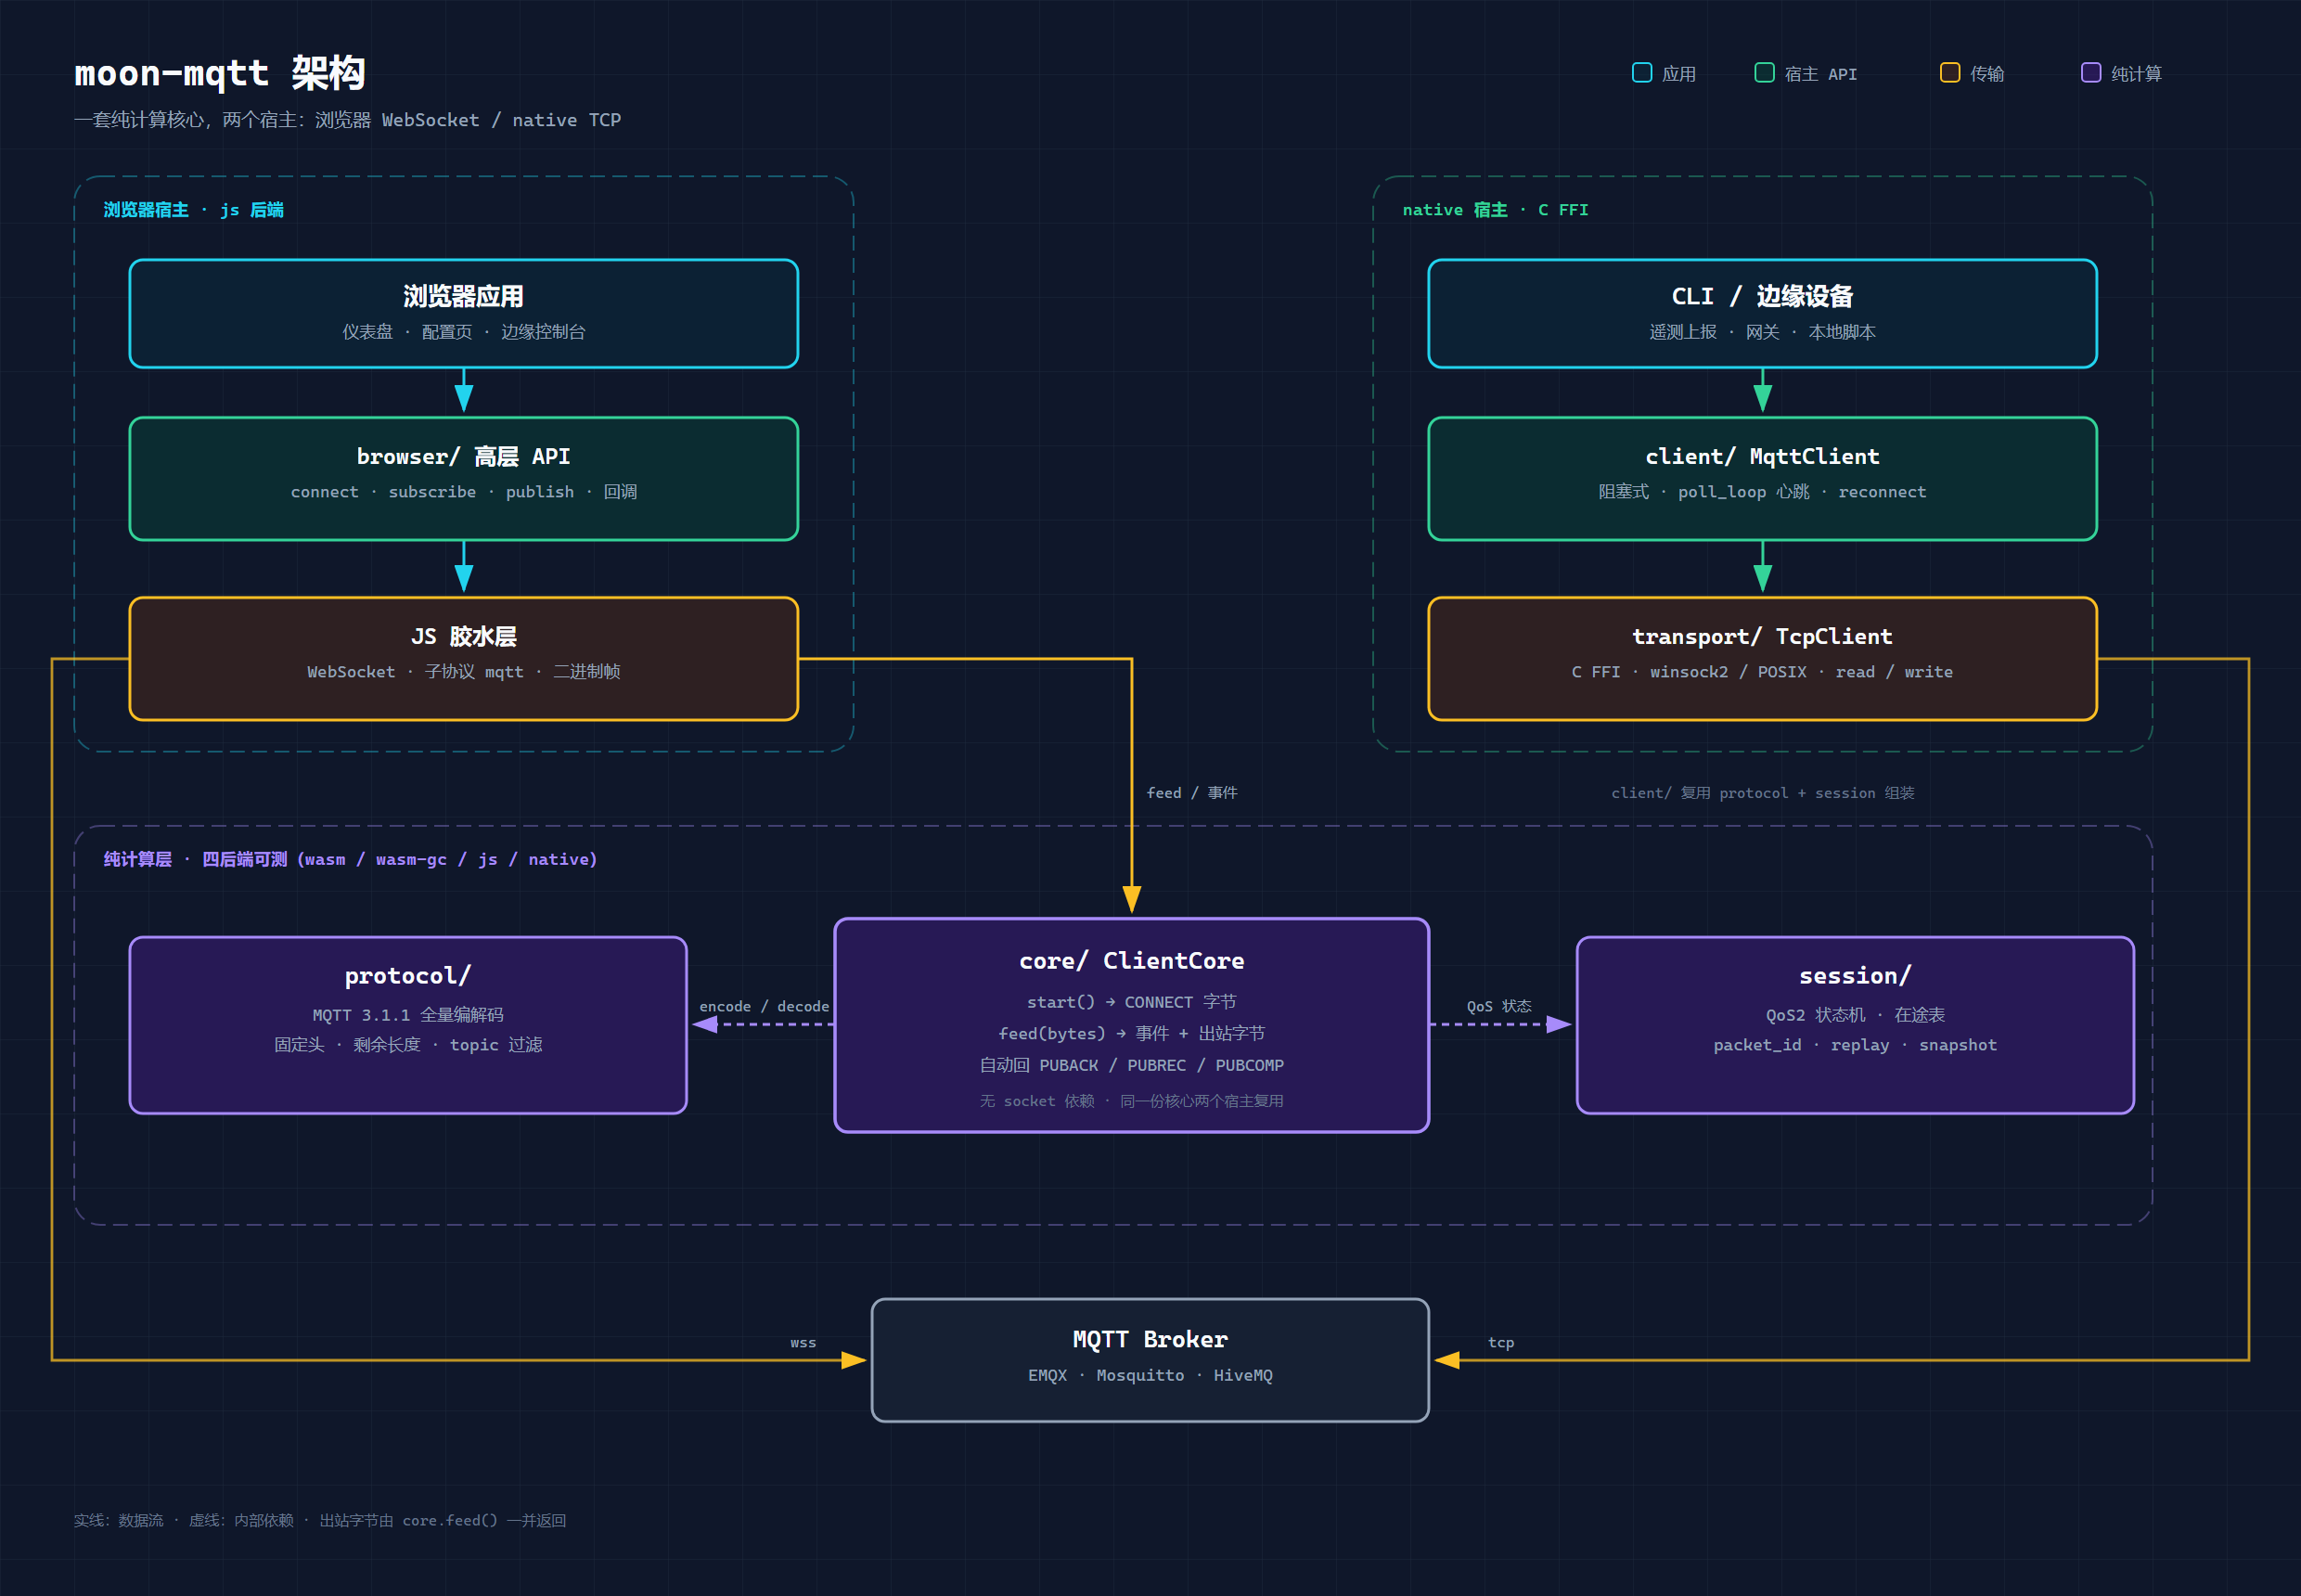Click the 无 socket 依赖 footnote line
Screen dimensions: 2301x1596
tap(1131, 1101)
